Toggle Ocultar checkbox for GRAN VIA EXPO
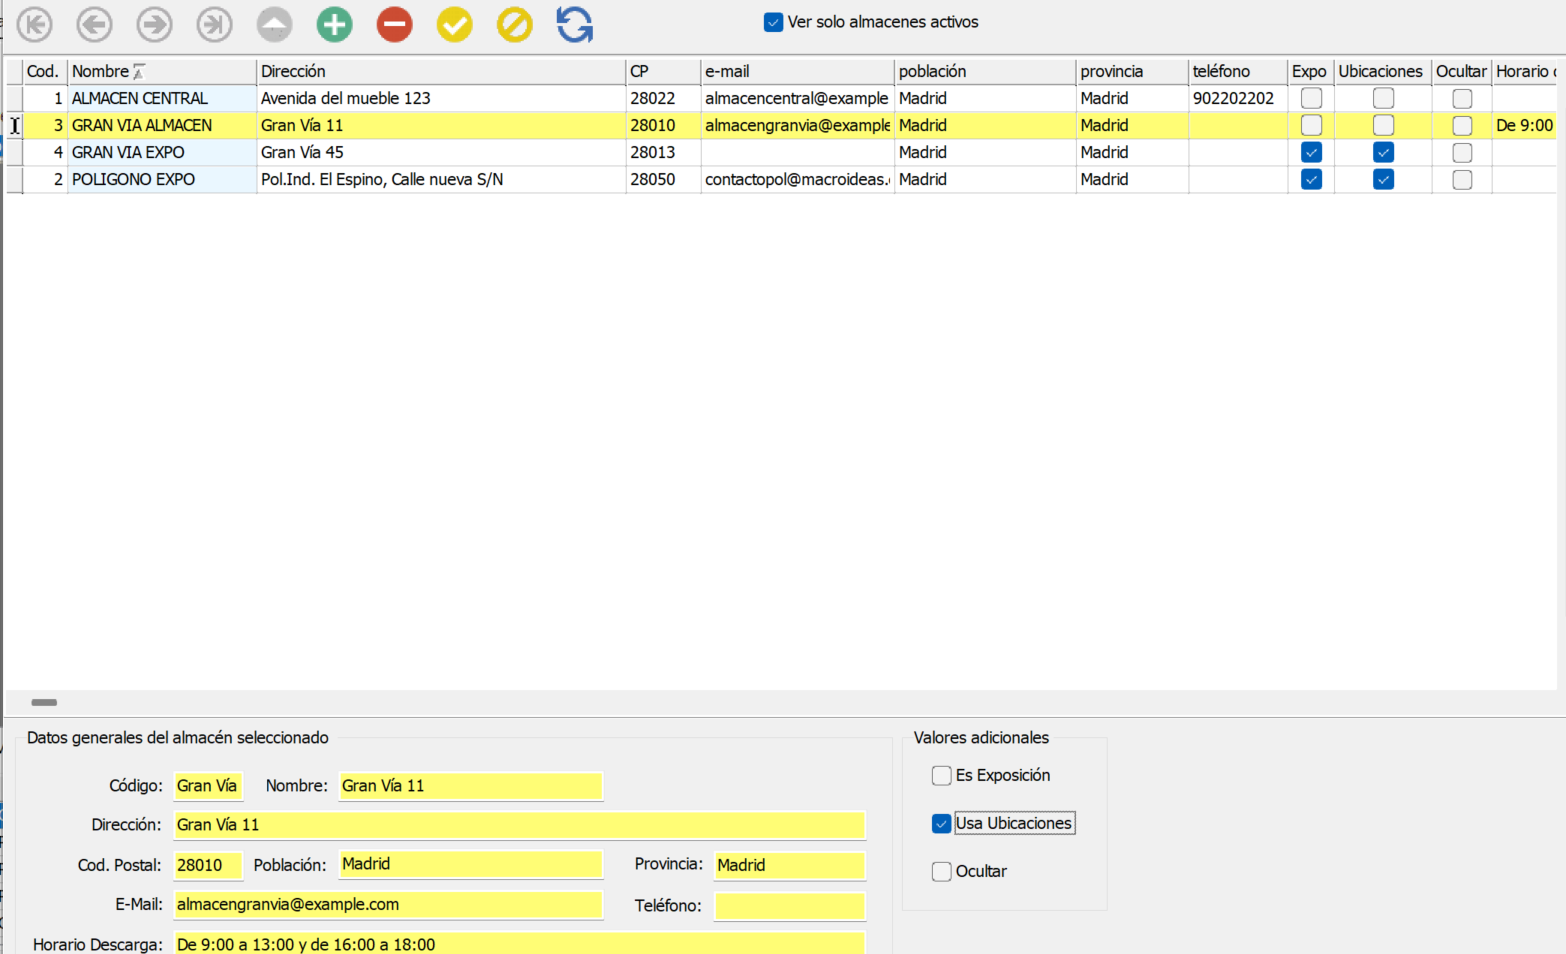The width and height of the screenshot is (1566, 954). (x=1462, y=152)
